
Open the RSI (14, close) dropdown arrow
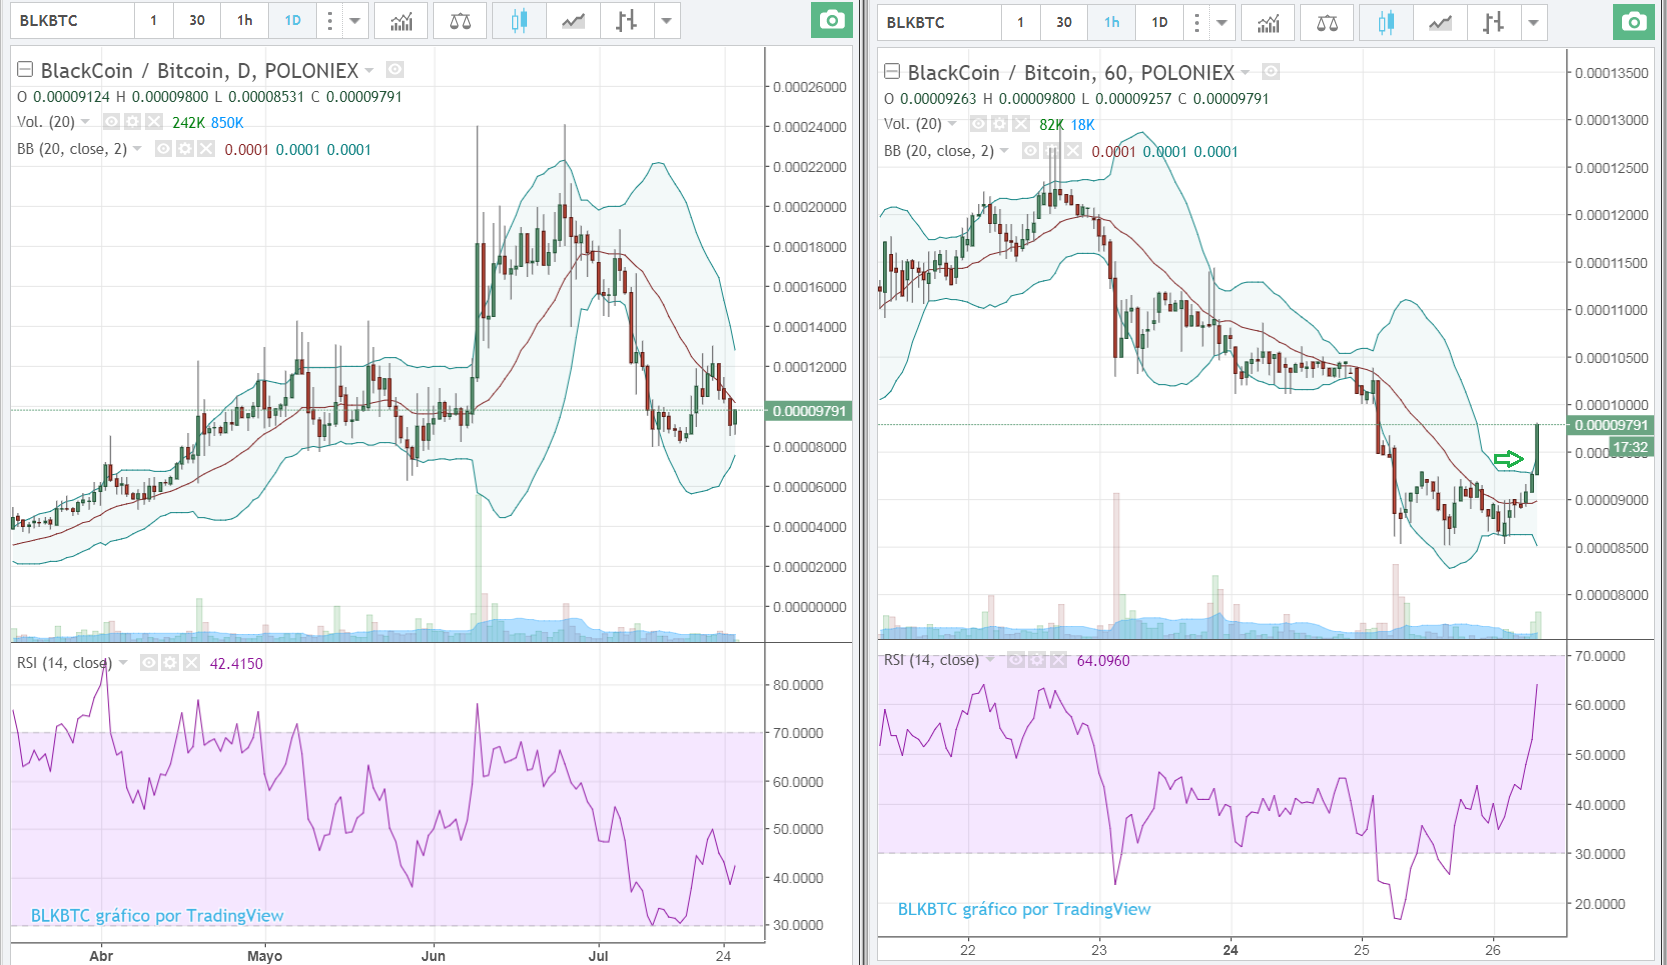(124, 662)
